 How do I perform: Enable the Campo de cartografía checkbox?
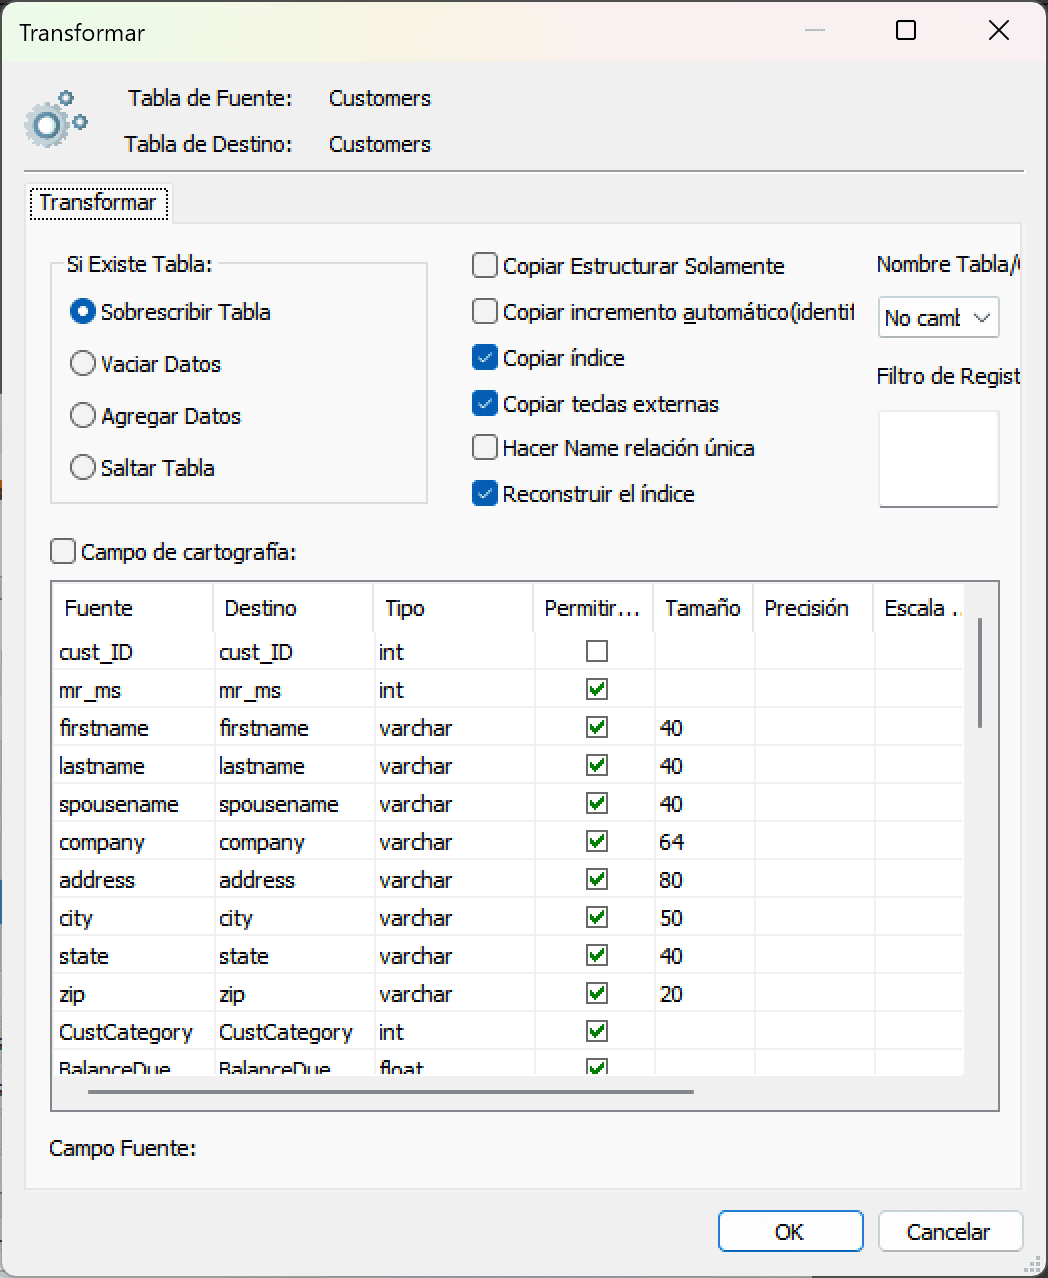(63, 552)
